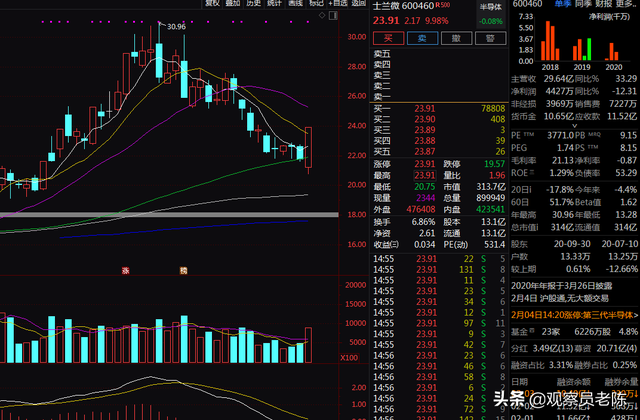The image size is (640, 420).
Task: Click the 返回 back button
Action: [x=358, y=3]
